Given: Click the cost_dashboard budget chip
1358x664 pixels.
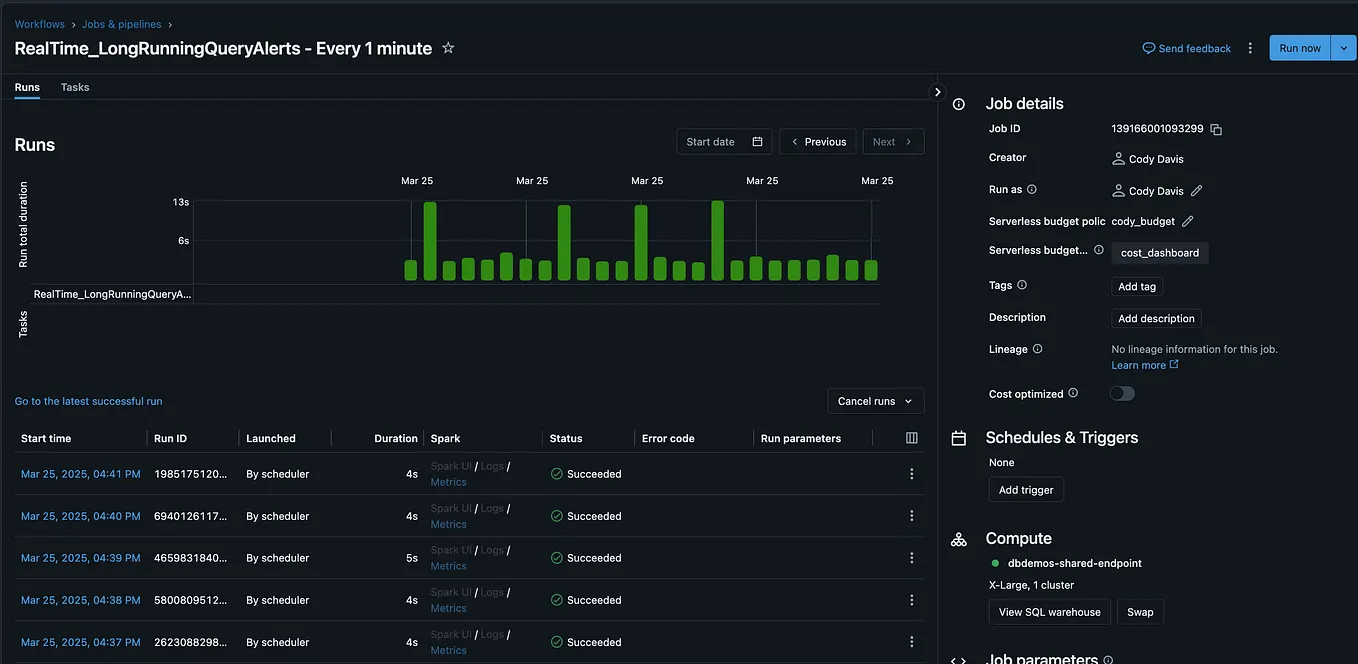Looking at the screenshot, I should coord(1159,252).
